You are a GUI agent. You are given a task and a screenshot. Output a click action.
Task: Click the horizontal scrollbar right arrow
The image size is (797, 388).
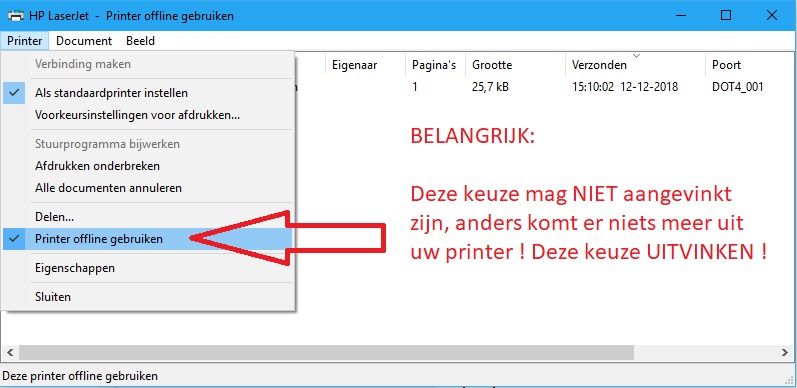click(x=785, y=352)
